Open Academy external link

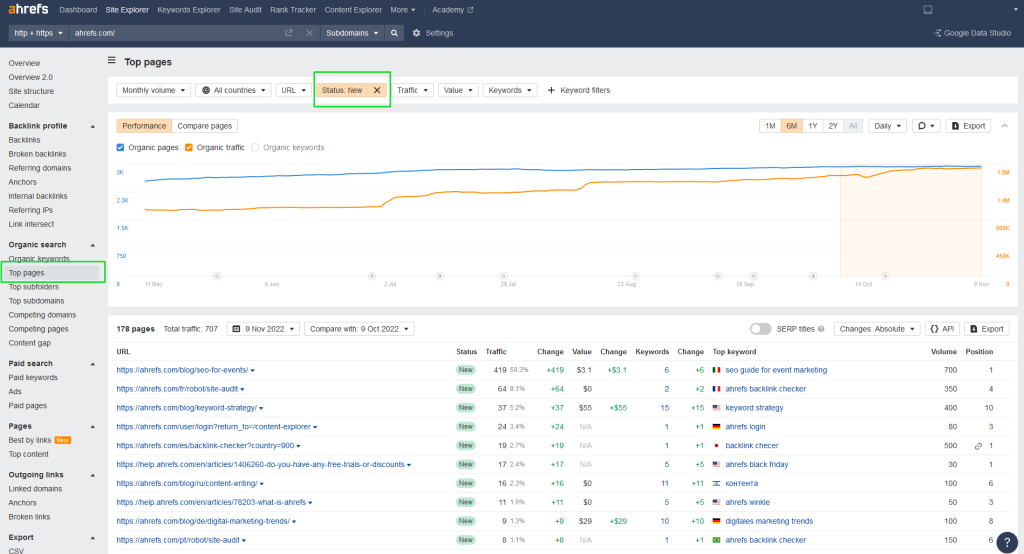[x=453, y=10]
